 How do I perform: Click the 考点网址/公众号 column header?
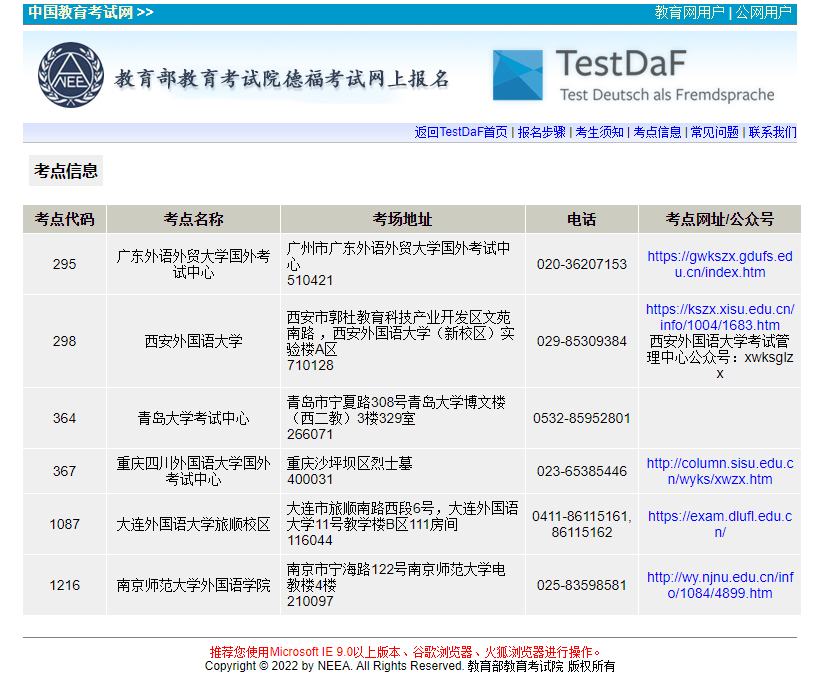(x=720, y=219)
